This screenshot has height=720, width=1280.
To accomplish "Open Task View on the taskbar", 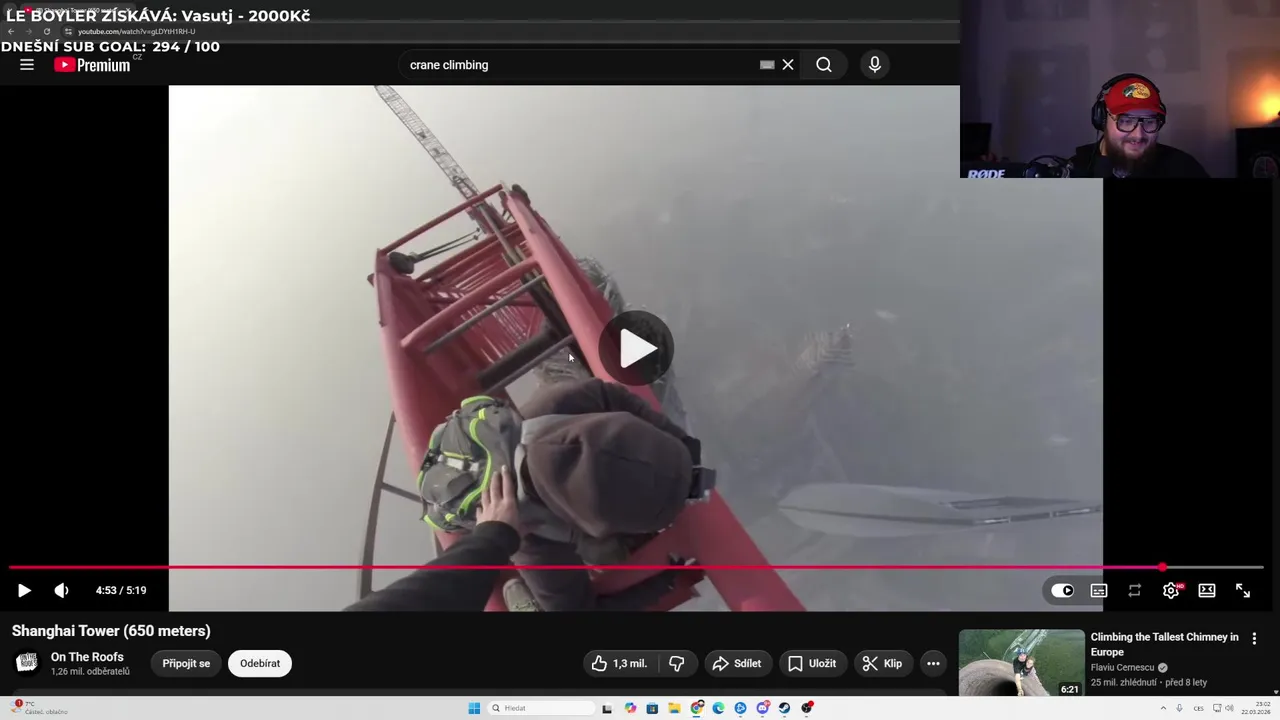I will (607, 708).
